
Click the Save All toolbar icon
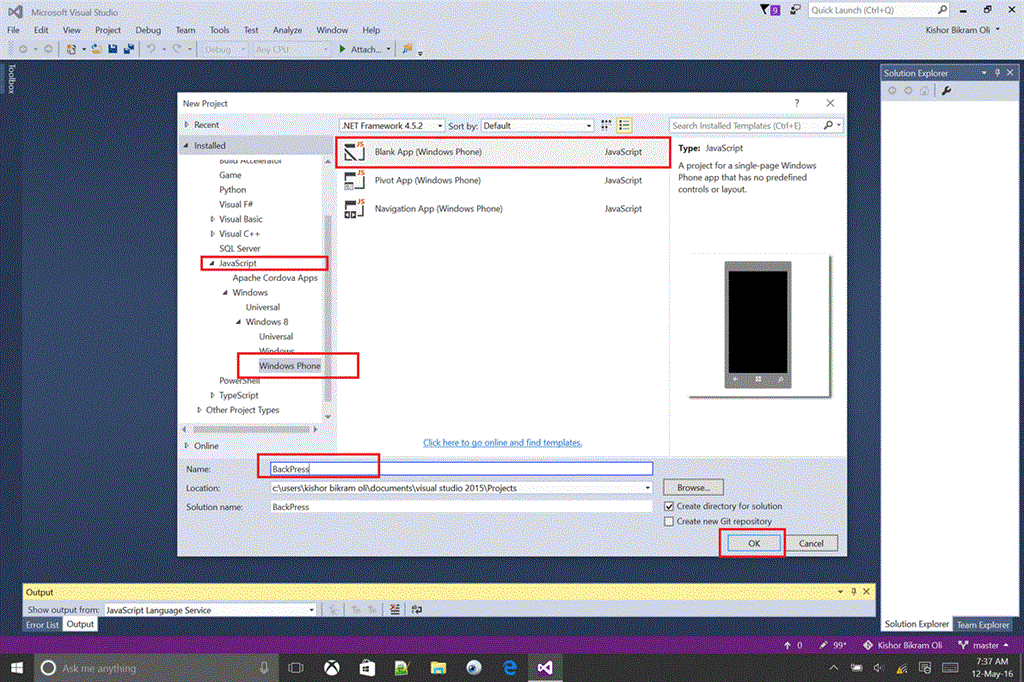pyautogui.click(x=129, y=49)
